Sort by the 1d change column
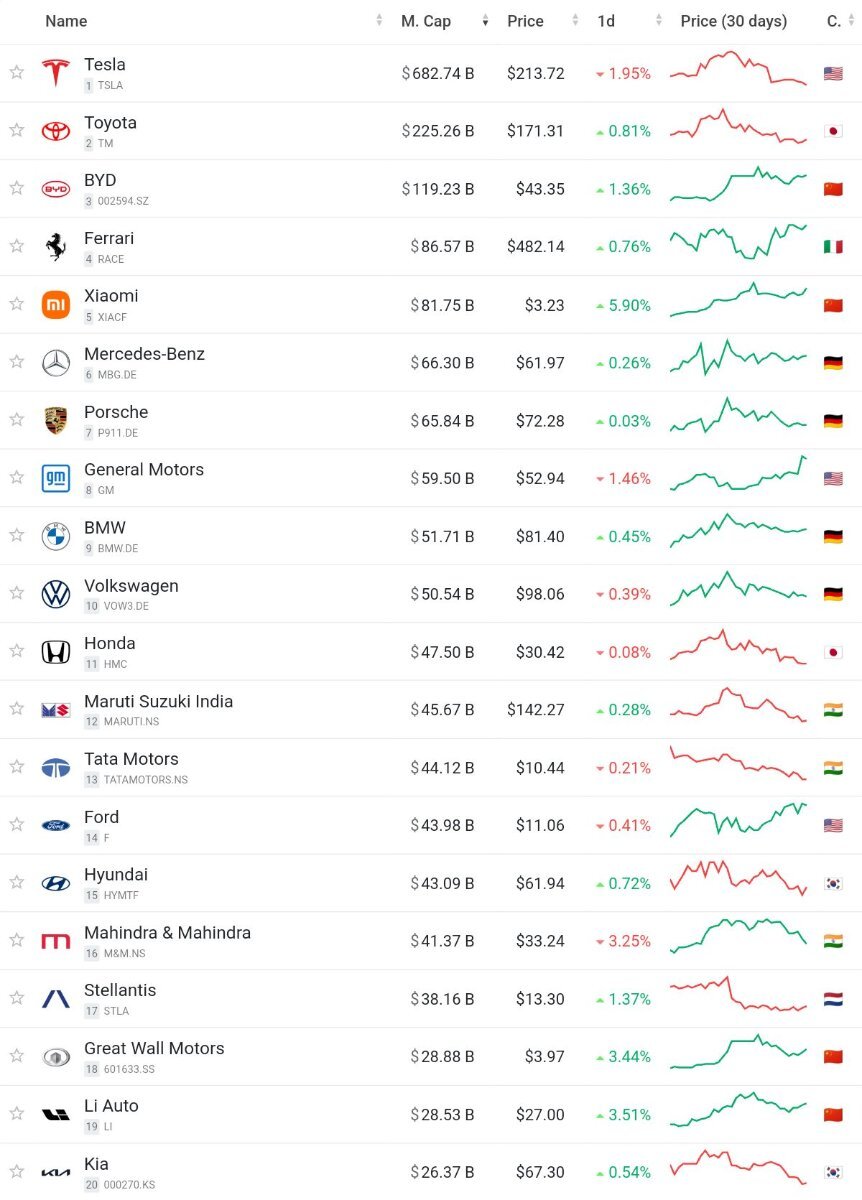Viewport: 862px width, 1200px height. 658,21
